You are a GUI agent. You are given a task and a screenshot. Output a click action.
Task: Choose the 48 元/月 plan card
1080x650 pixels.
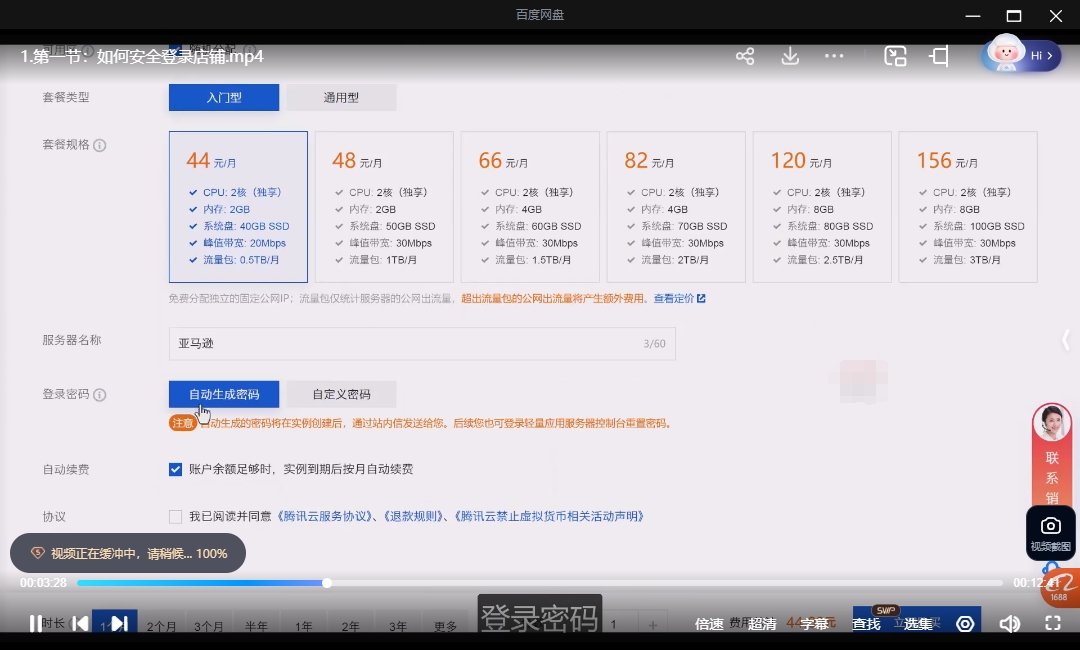tap(384, 207)
